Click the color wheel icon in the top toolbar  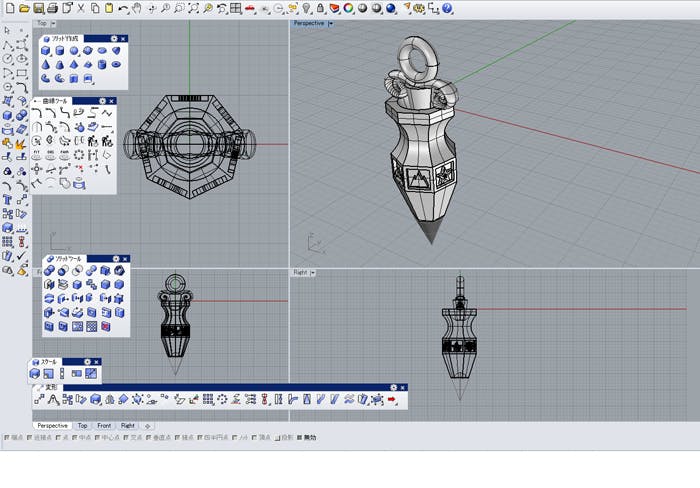pos(348,8)
